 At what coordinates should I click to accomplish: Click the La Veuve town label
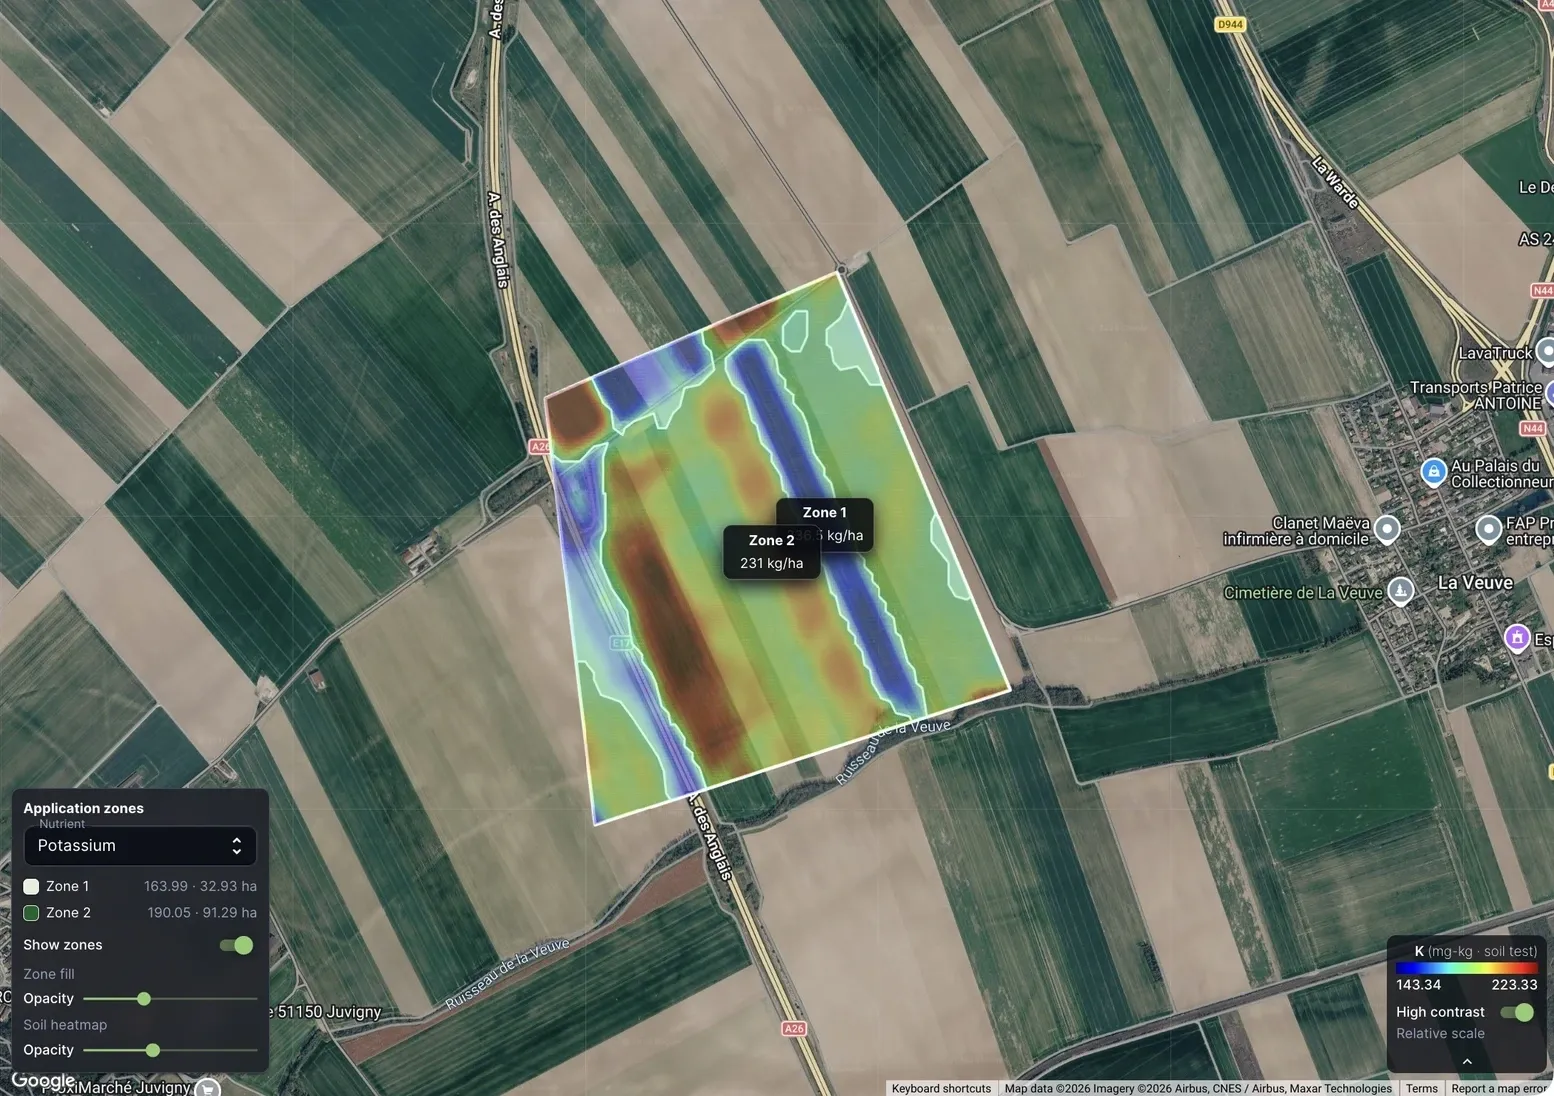[1475, 583]
